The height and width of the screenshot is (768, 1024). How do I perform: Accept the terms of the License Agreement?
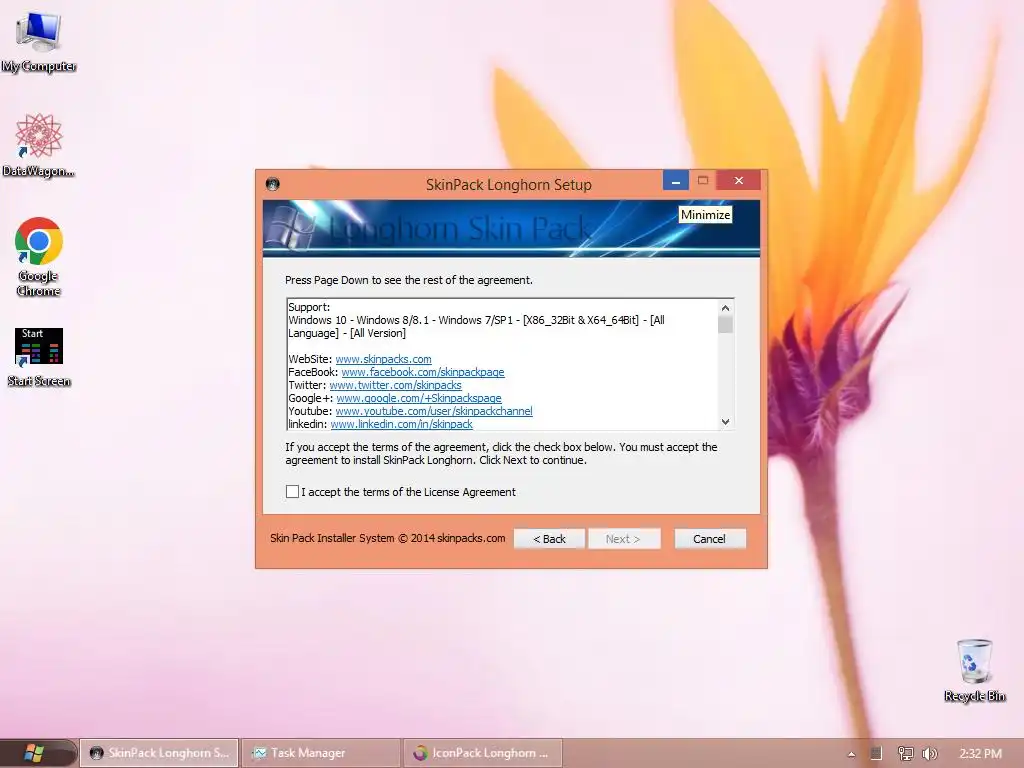292,492
